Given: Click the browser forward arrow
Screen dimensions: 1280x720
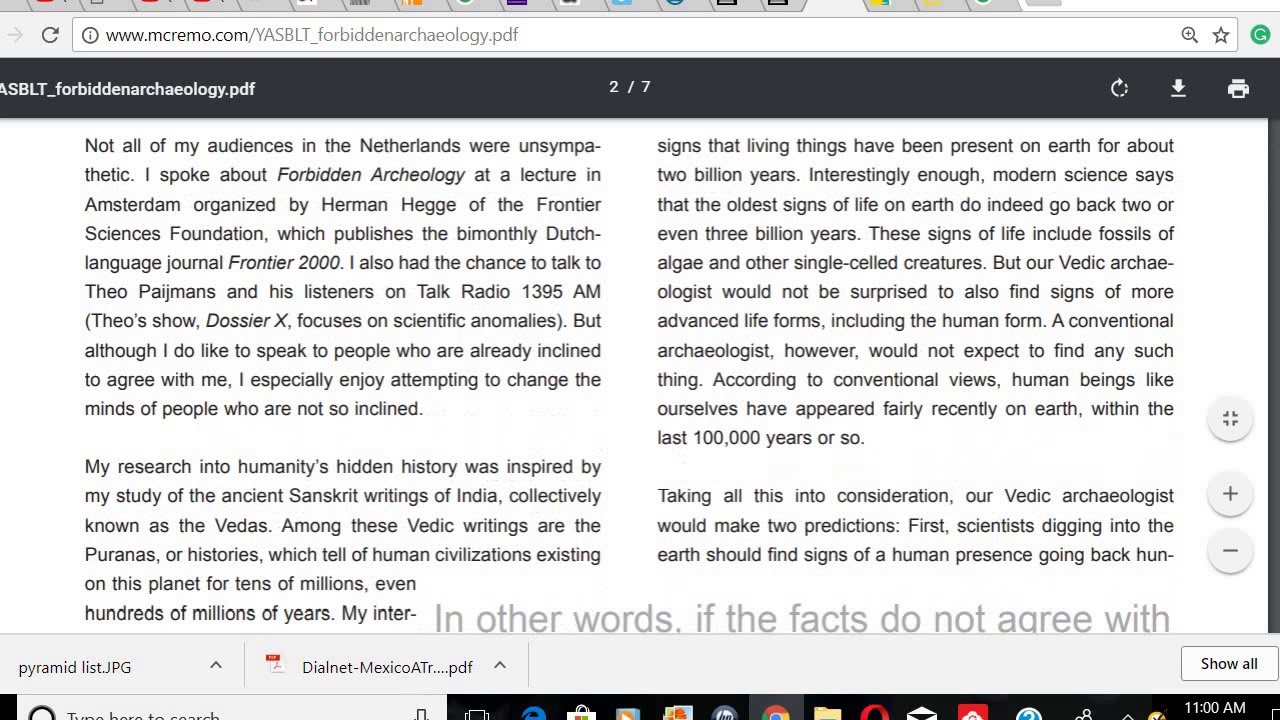Looking at the screenshot, I should (14, 35).
